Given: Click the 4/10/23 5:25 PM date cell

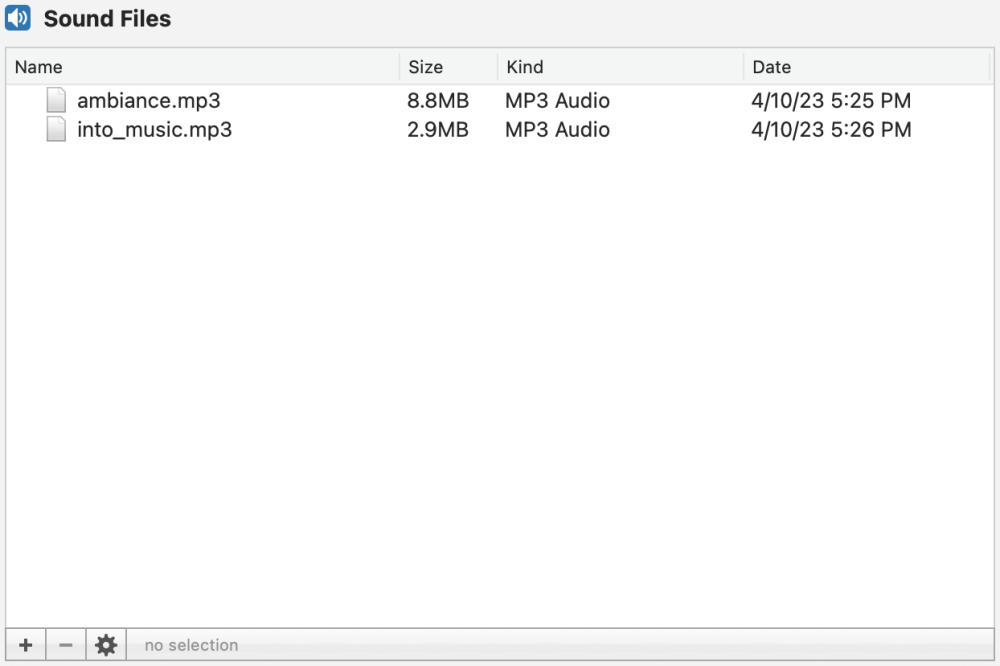Looking at the screenshot, I should pyautogui.click(x=831, y=100).
